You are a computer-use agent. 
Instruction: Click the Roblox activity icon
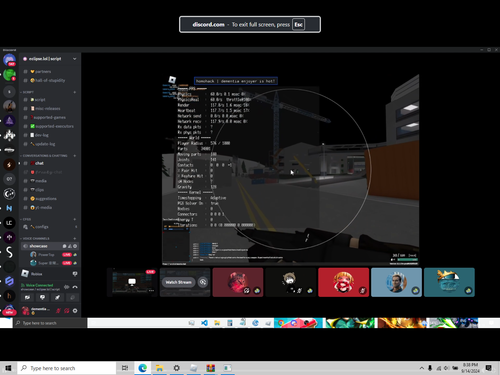(x=25, y=274)
